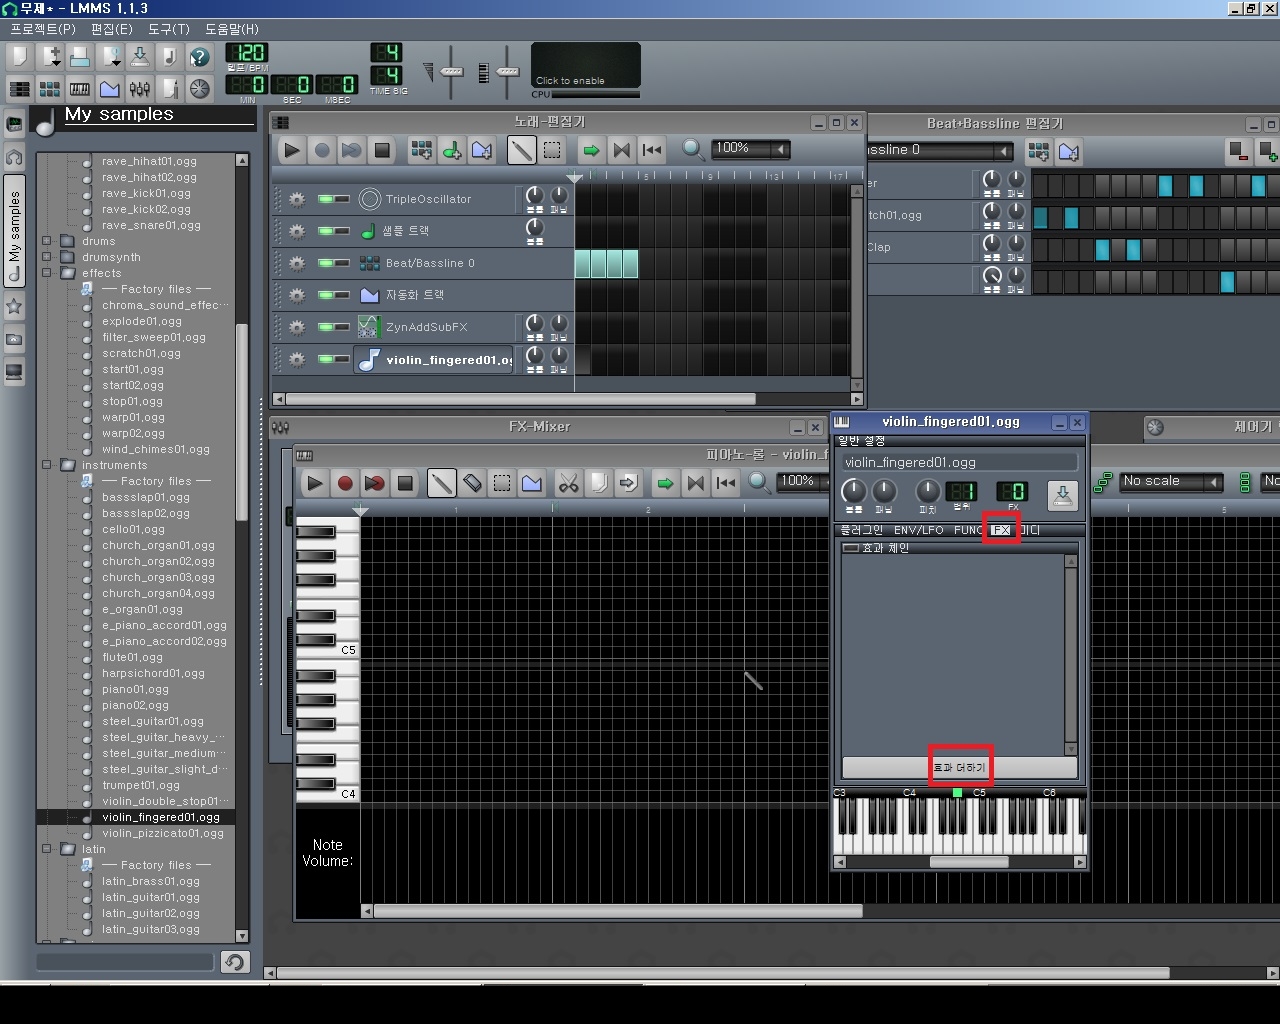Image resolution: width=1280 pixels, height=1024 pixels.
Task: Open the 도구(T) menu
Action: click(168, 29)
